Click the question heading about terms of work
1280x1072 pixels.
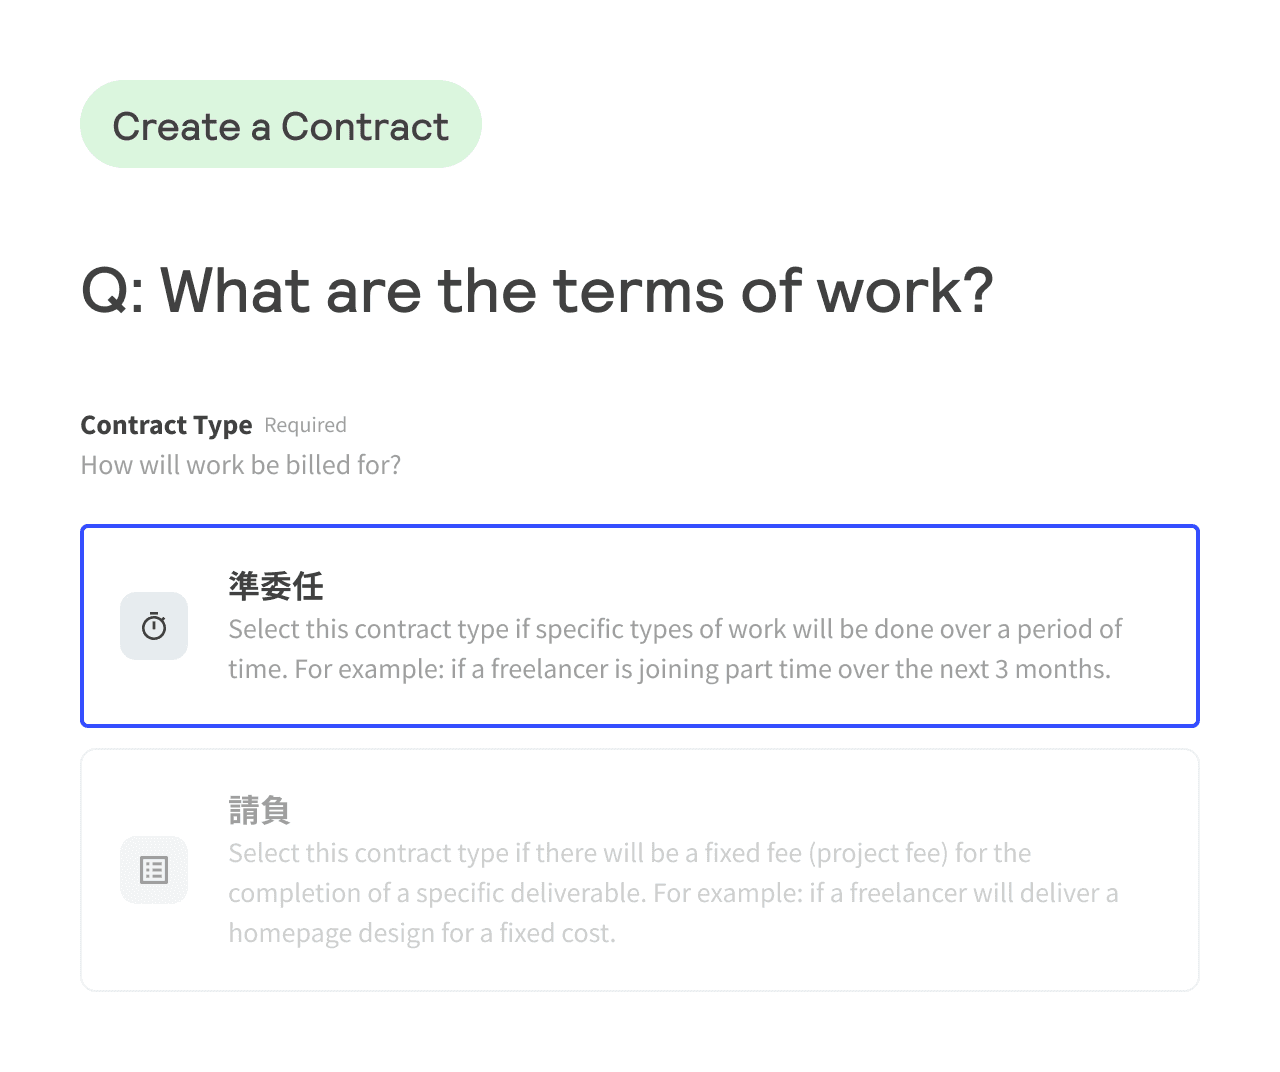point(537,291)
